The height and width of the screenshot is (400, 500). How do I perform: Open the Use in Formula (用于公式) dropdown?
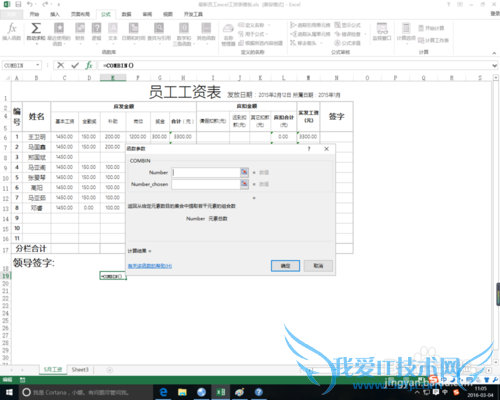click(267, 34)
